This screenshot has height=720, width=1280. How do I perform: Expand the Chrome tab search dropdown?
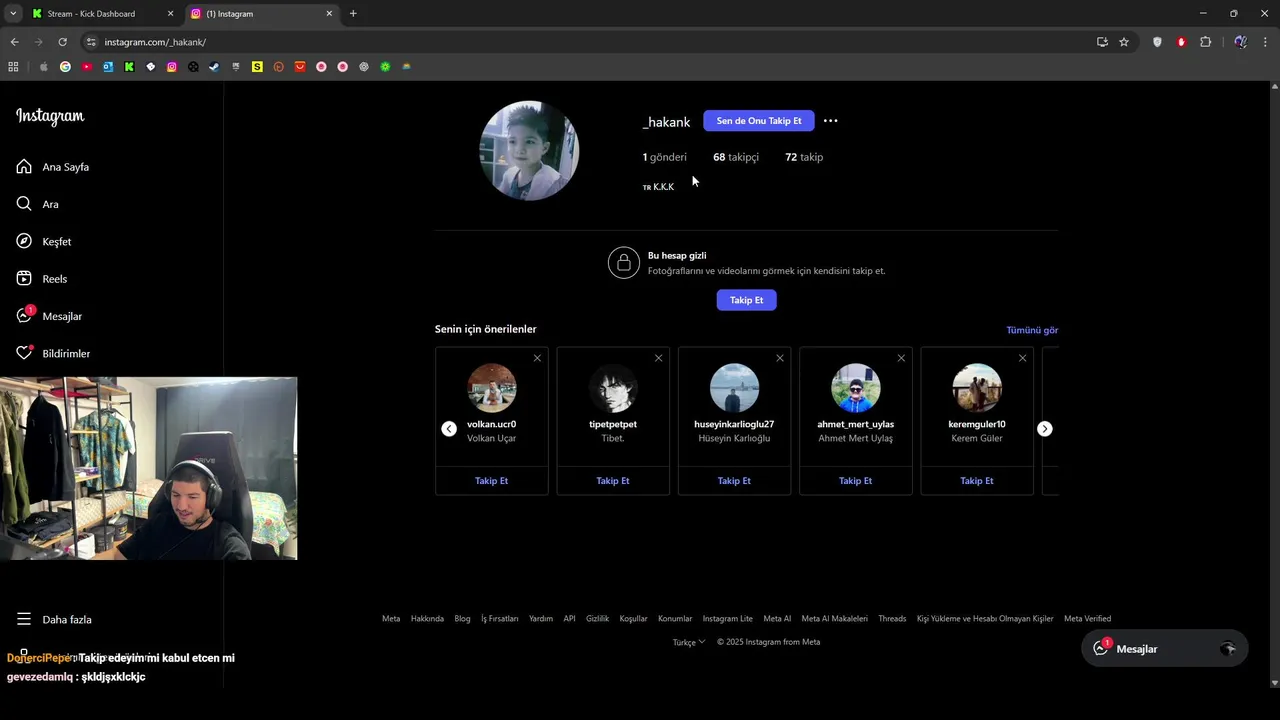[13, 14]
